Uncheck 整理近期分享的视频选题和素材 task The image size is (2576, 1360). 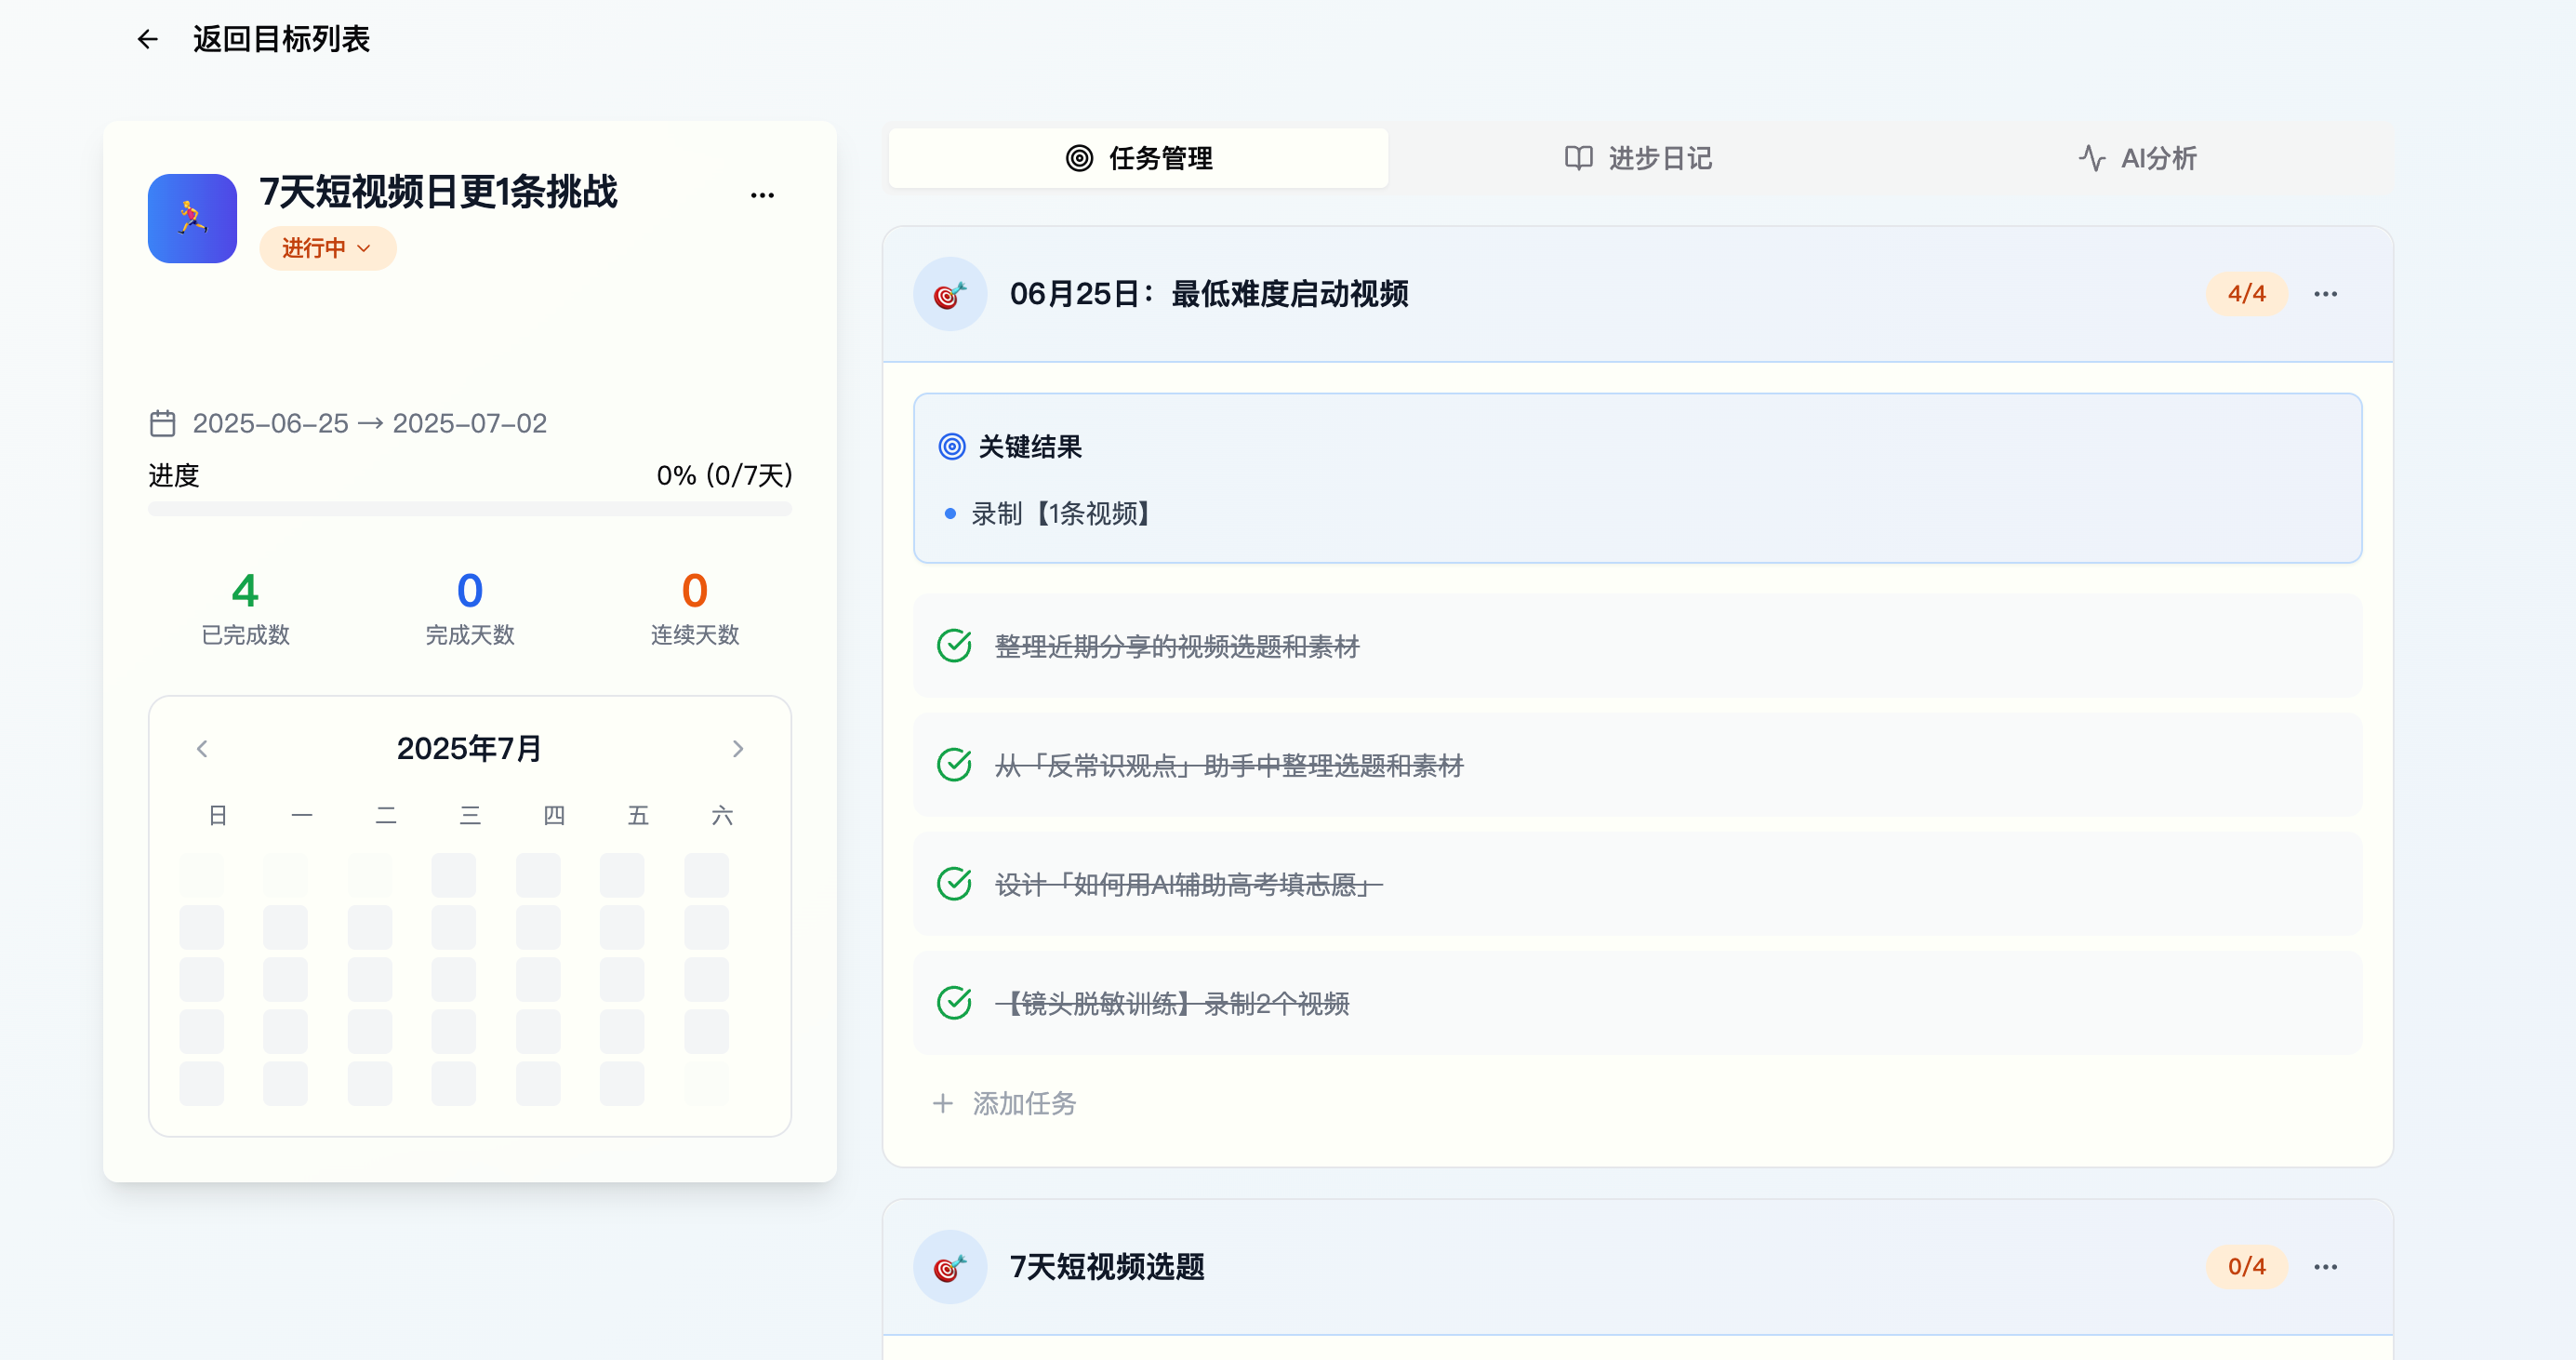click(954, 646)
